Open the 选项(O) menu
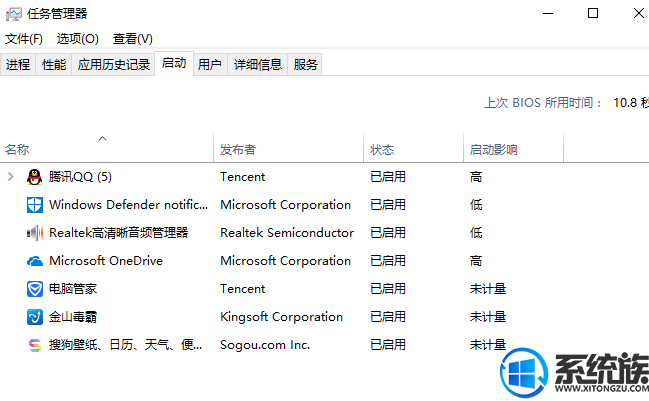This screenshot has width=649, height=401. pos(78,39)
